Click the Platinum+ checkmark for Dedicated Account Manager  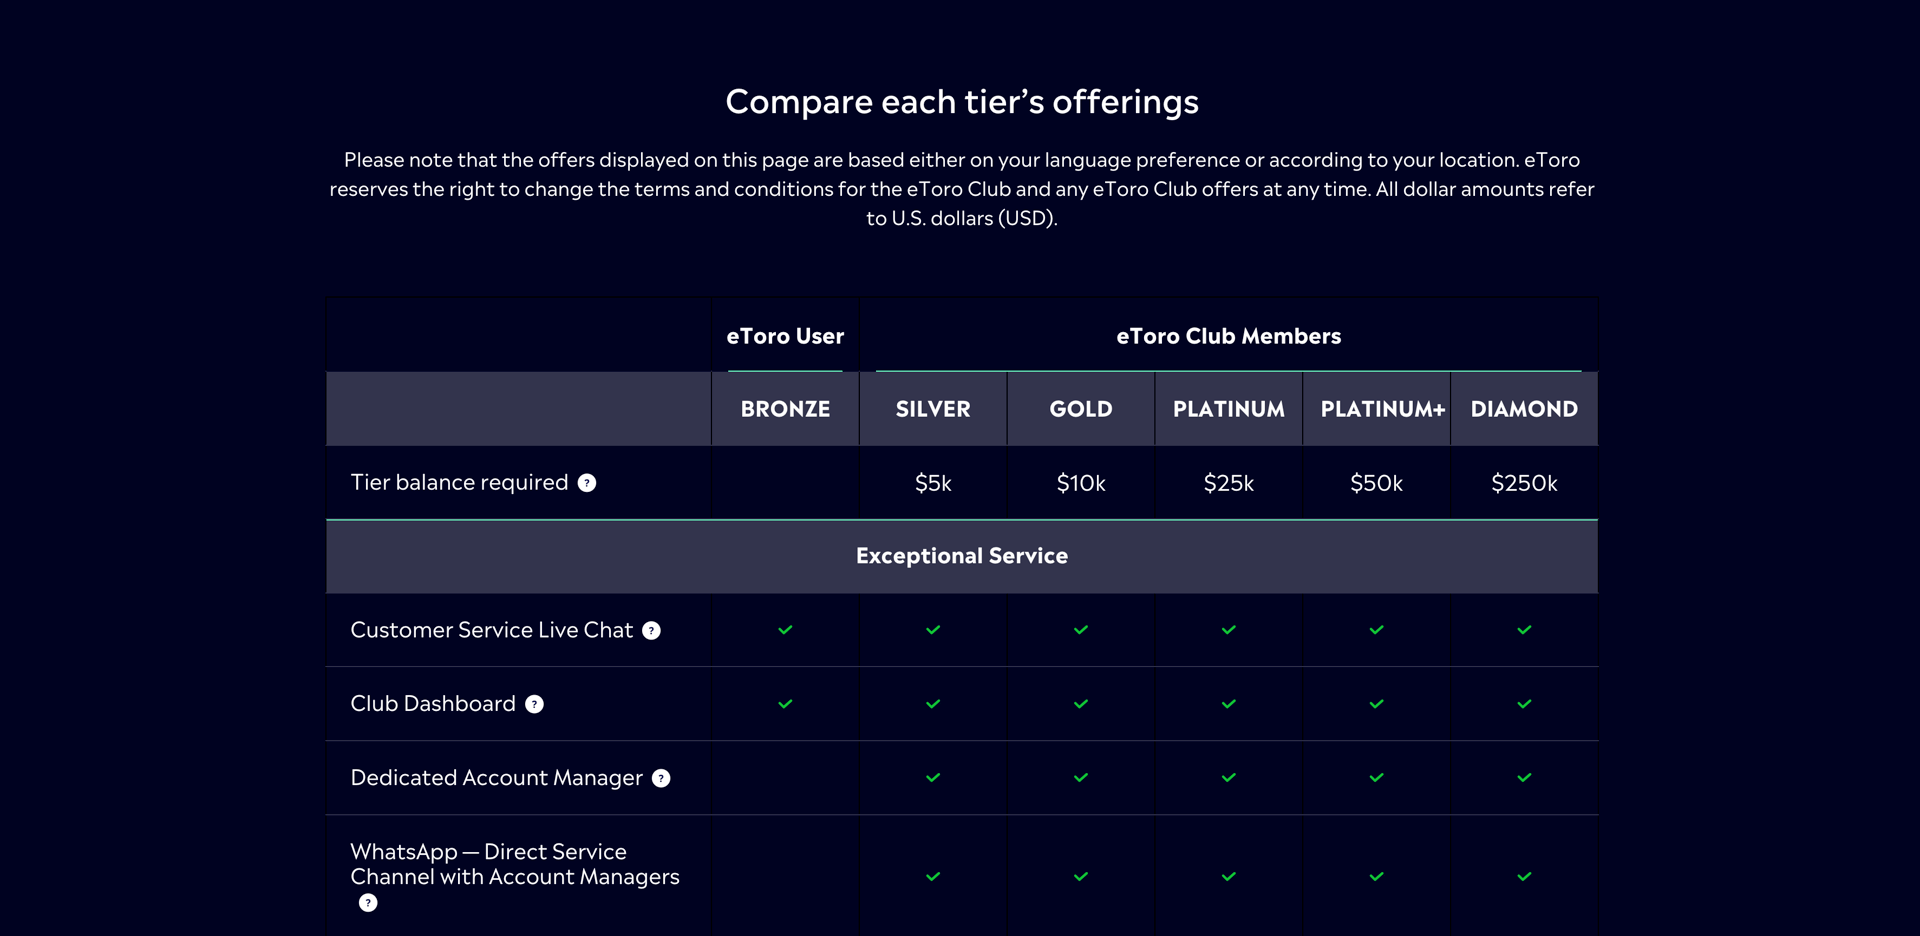1377,778
